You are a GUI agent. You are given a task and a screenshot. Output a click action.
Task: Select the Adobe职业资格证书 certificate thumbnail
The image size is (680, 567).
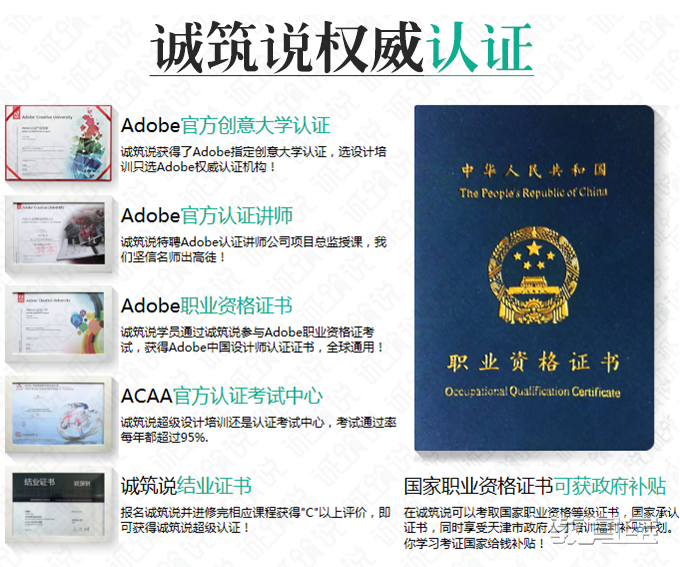pos(59,324)
